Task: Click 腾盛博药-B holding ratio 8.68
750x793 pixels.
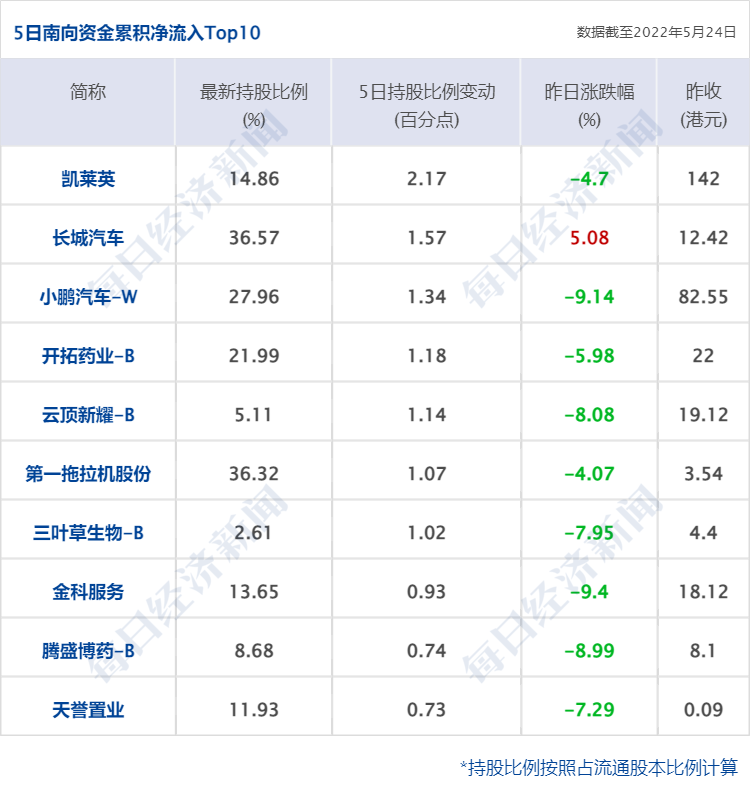Action: [254, 651]
